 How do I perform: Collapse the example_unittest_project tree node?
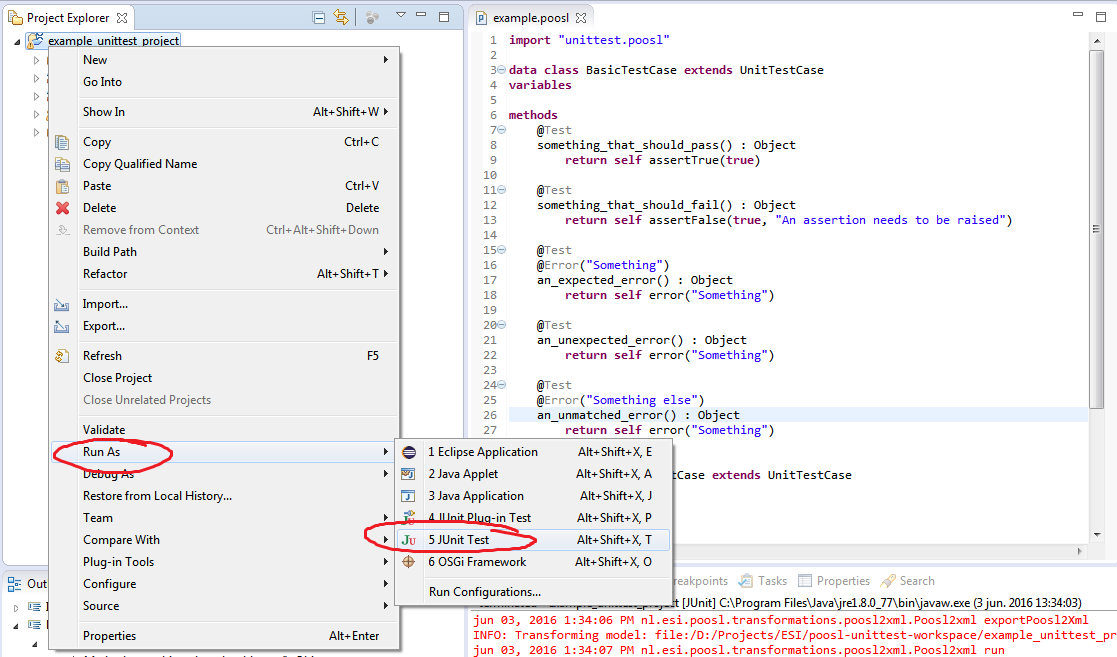pyautogui.click(x=17, y=41)
